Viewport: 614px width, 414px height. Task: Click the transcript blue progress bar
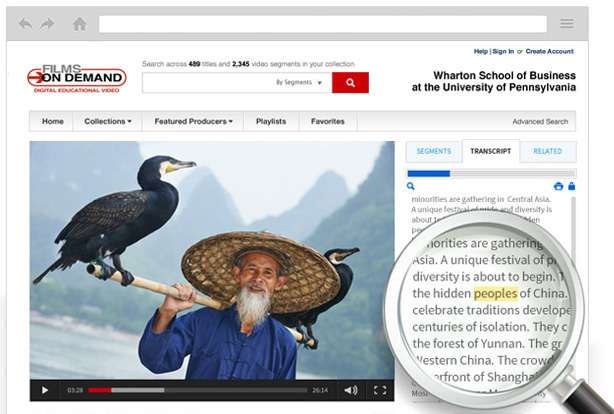429,174
